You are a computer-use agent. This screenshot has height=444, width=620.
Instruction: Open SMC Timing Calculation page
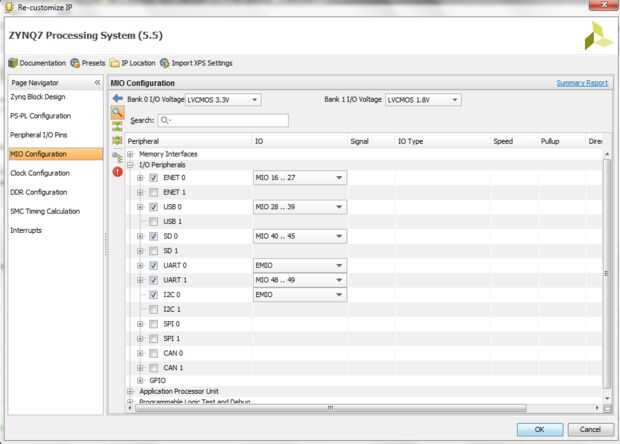point(45,211)
